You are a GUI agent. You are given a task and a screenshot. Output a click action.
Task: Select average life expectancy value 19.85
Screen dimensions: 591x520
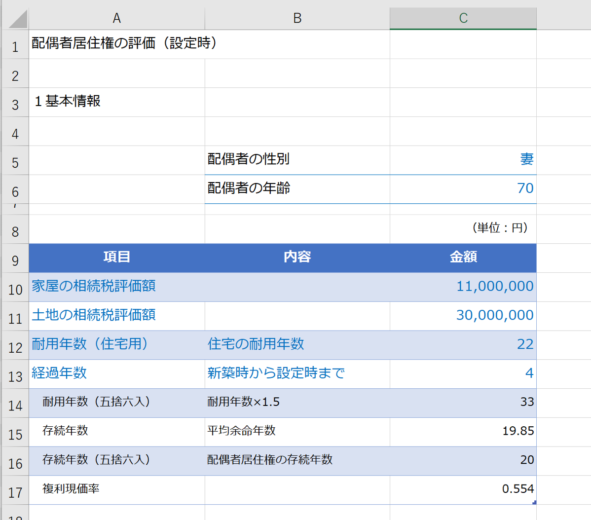463,432
